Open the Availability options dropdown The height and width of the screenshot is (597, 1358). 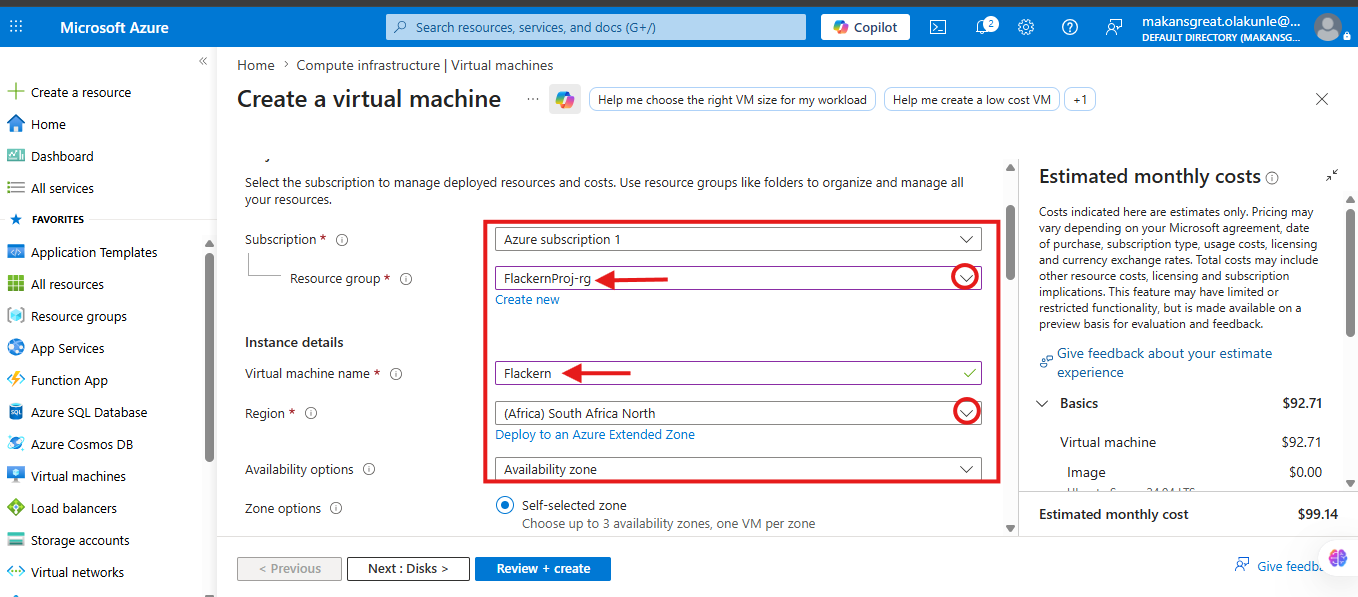(x=738, y=469)
